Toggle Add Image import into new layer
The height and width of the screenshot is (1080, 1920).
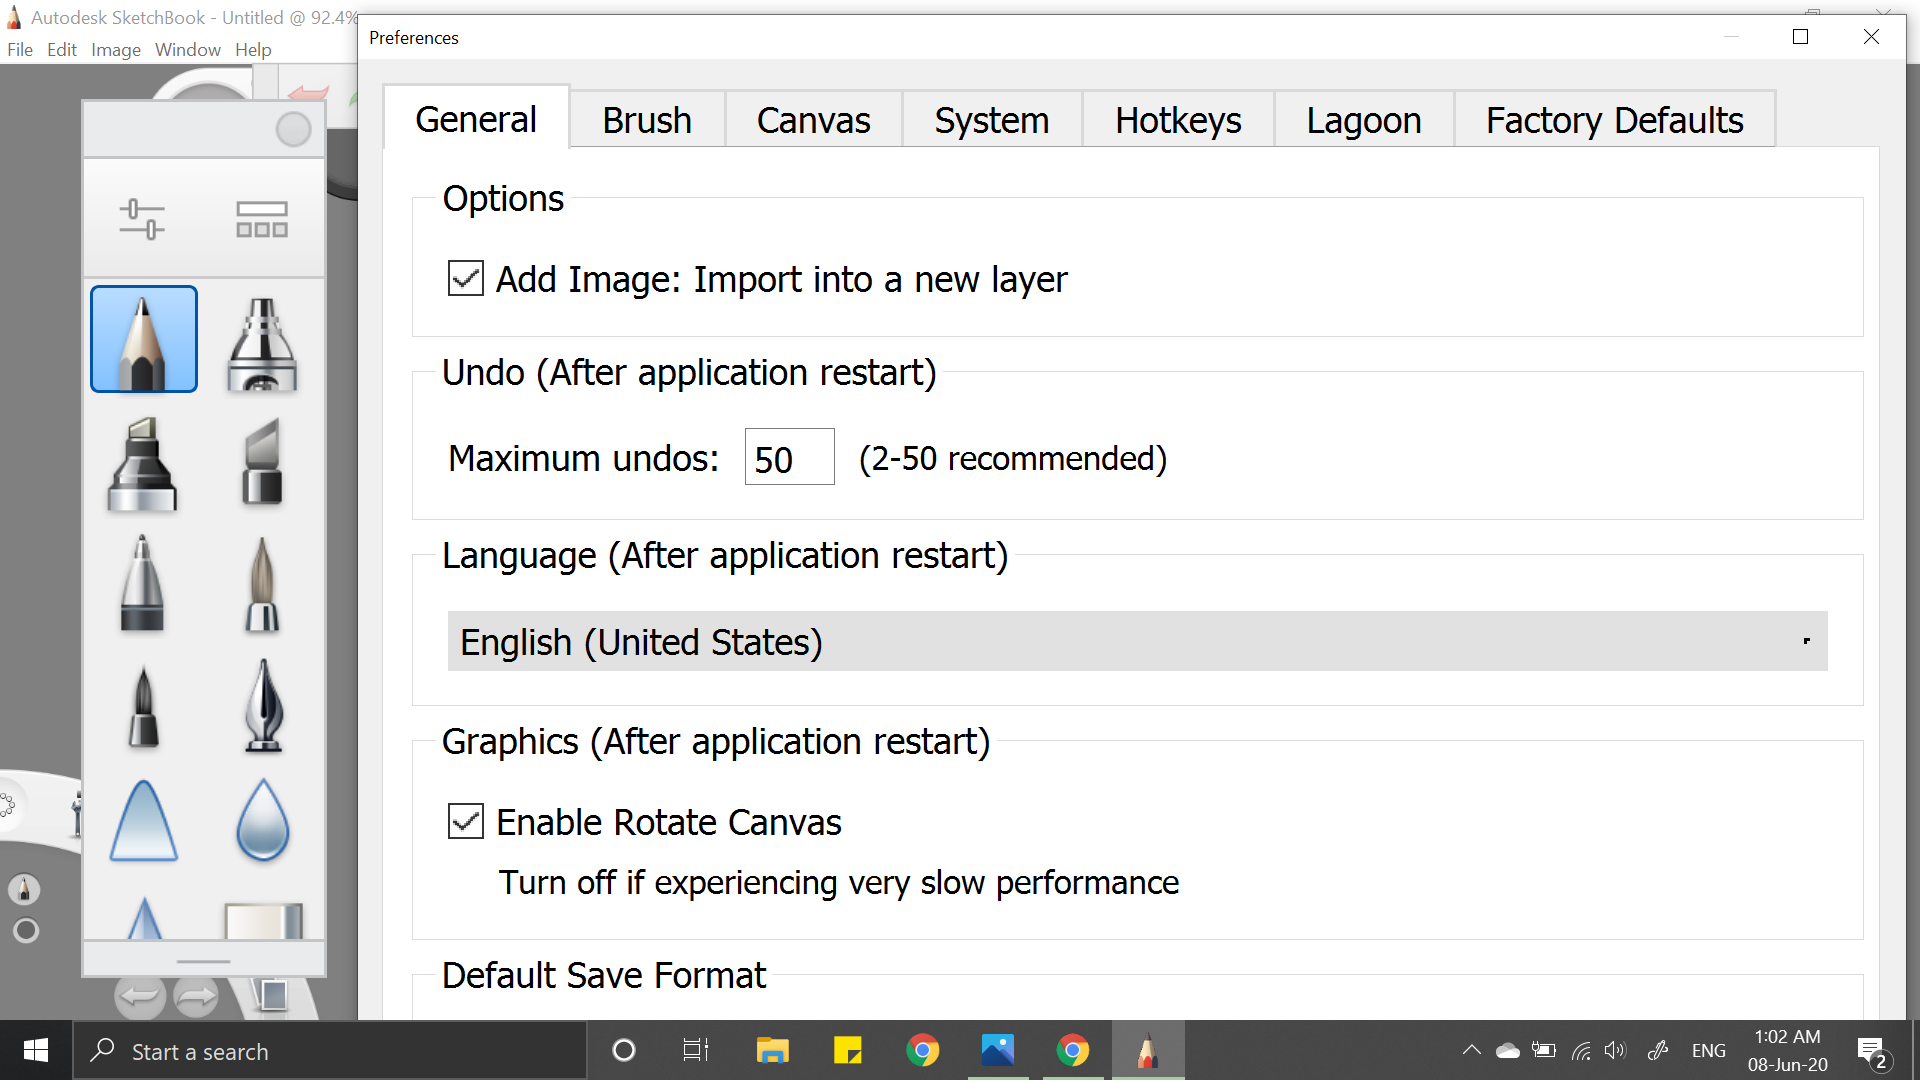(467, 278)
